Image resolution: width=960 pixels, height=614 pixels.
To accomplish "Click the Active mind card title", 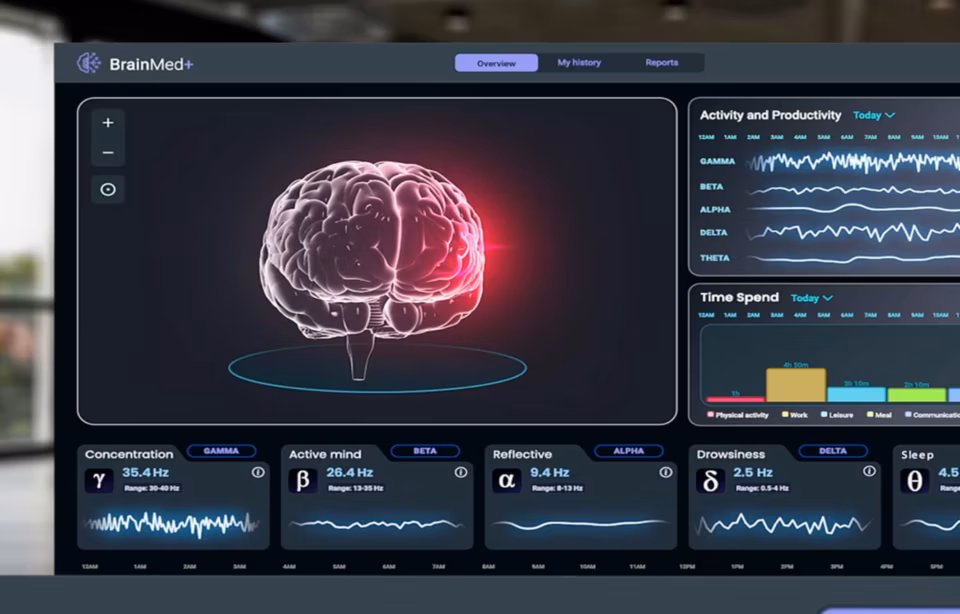I will pos(325,454).
